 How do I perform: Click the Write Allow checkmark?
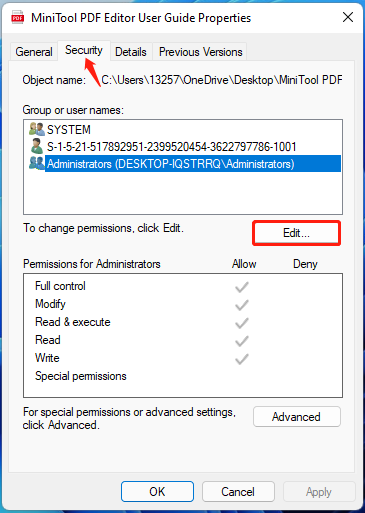click(x=242, y=359)
